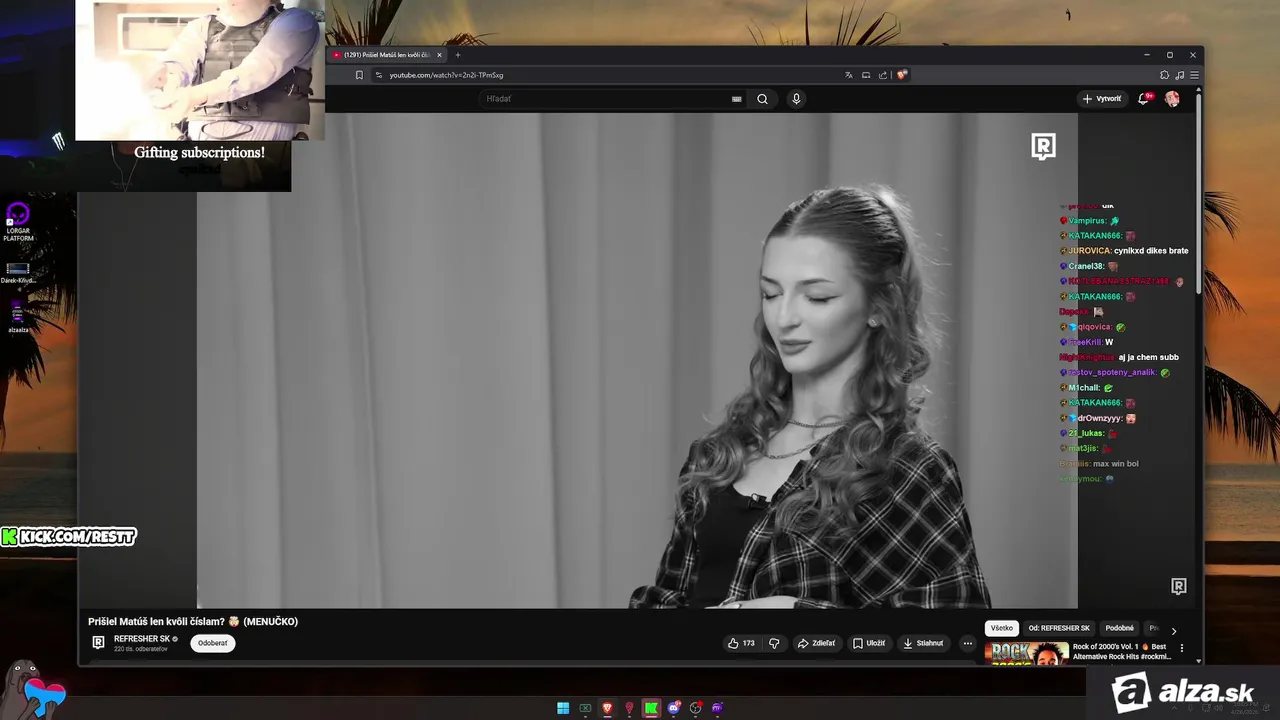This screenshot has height=720, width=1280.
Task: Click the address bar URL youtube.com/watch
Action: pos(447,75)
